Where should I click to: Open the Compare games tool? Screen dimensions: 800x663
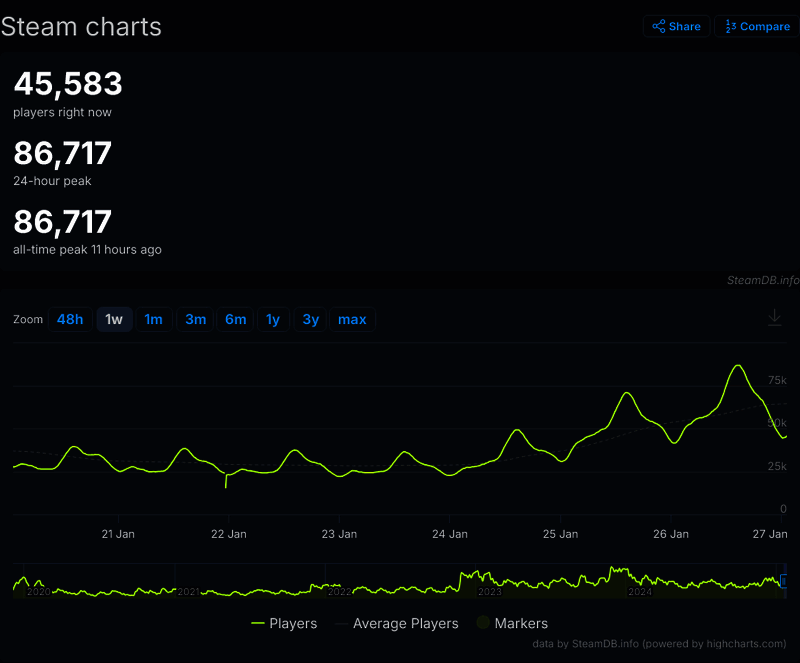(757, 26)
